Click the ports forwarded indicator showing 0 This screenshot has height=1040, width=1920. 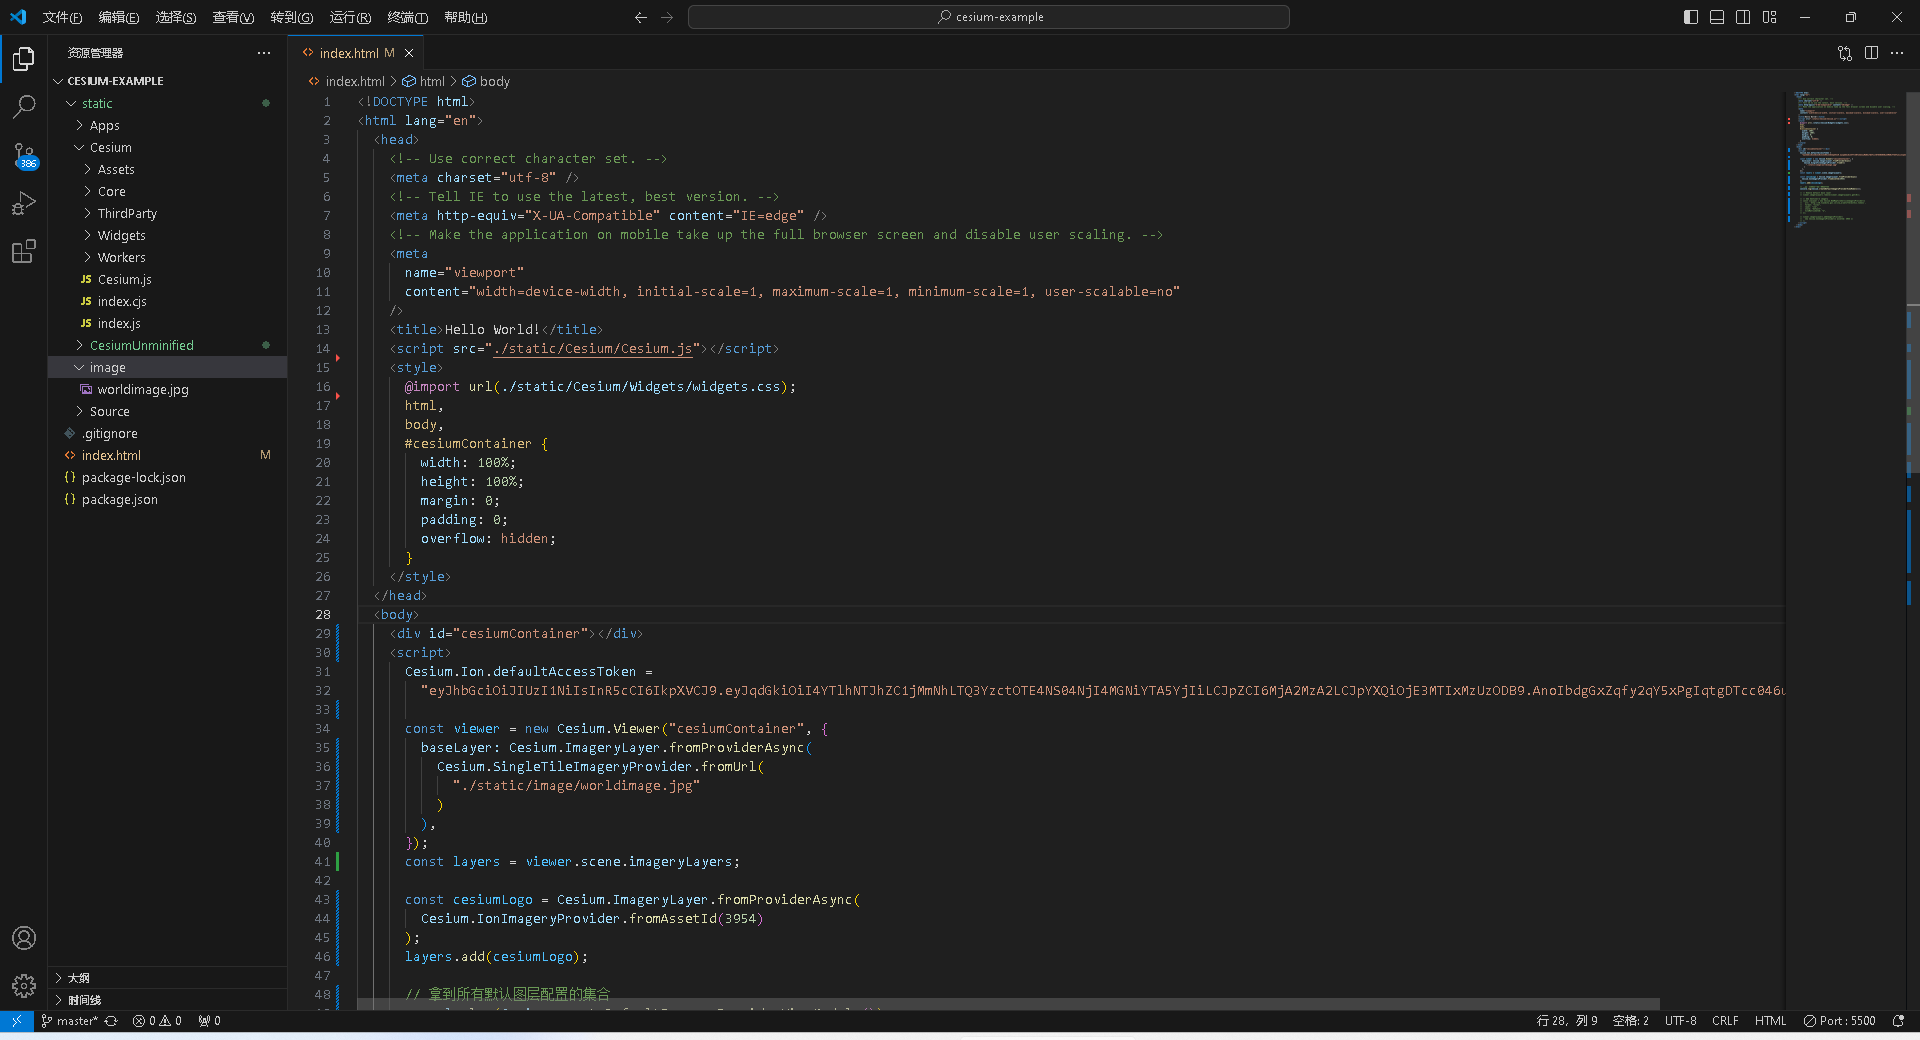click(x=209, y=1021)
